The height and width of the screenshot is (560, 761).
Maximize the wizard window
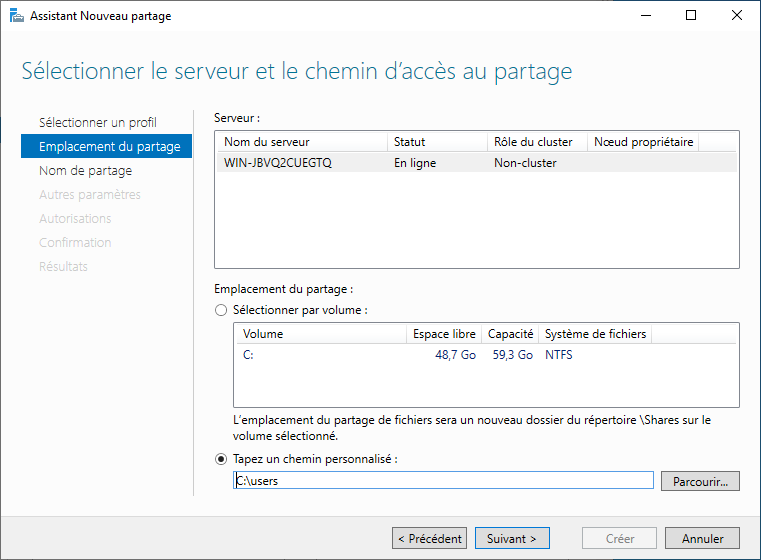(691, 16)
